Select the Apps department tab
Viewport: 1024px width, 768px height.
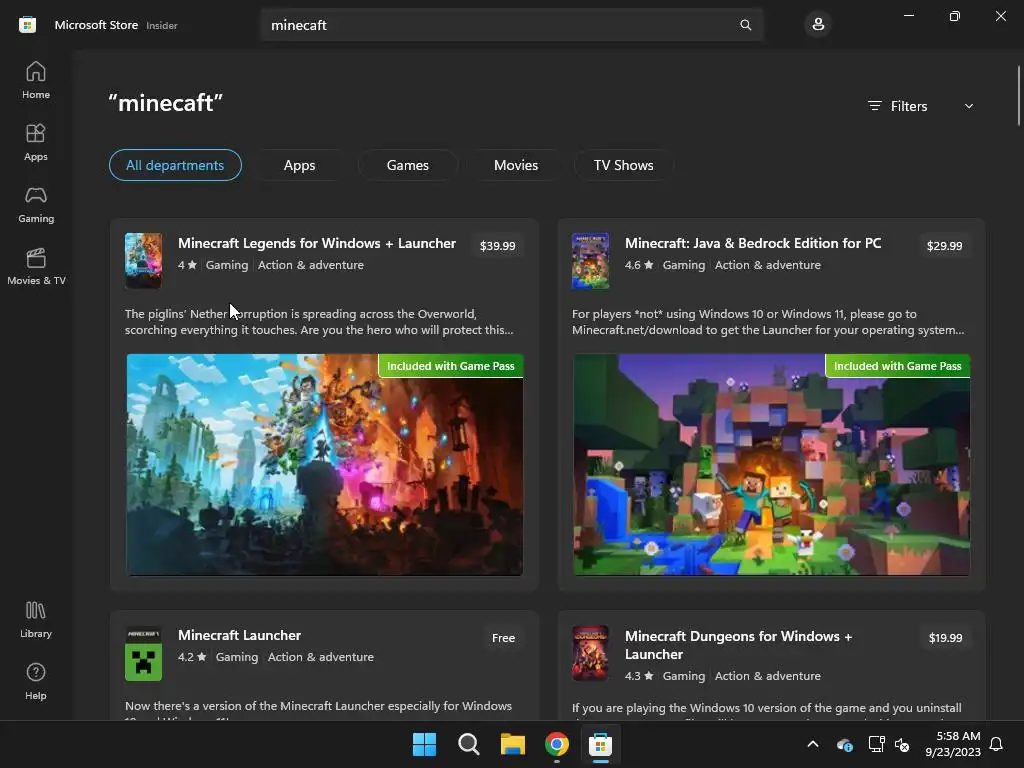(300, 165)
